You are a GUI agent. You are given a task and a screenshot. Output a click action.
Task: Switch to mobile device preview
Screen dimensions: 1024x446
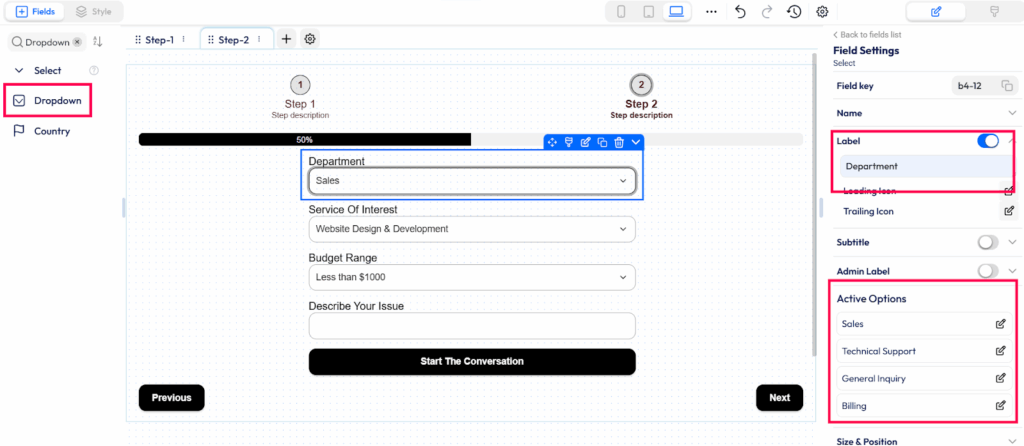click(x=621, y=12)
